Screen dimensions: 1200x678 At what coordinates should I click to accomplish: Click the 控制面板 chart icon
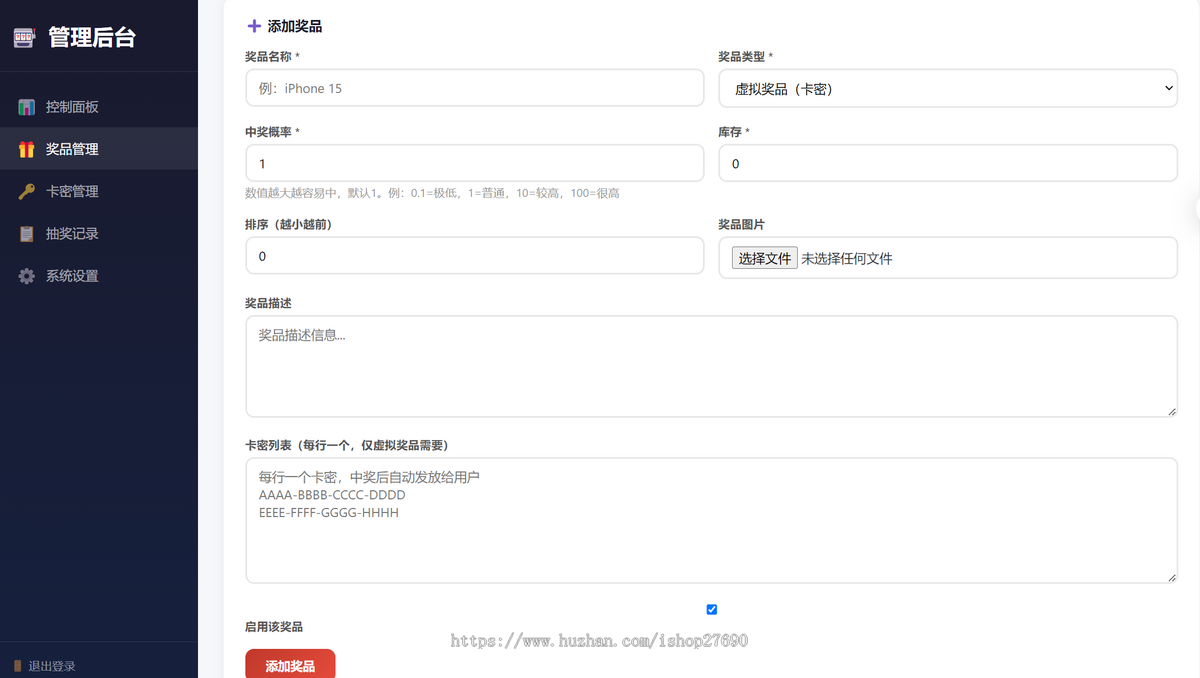click(27, 107)
